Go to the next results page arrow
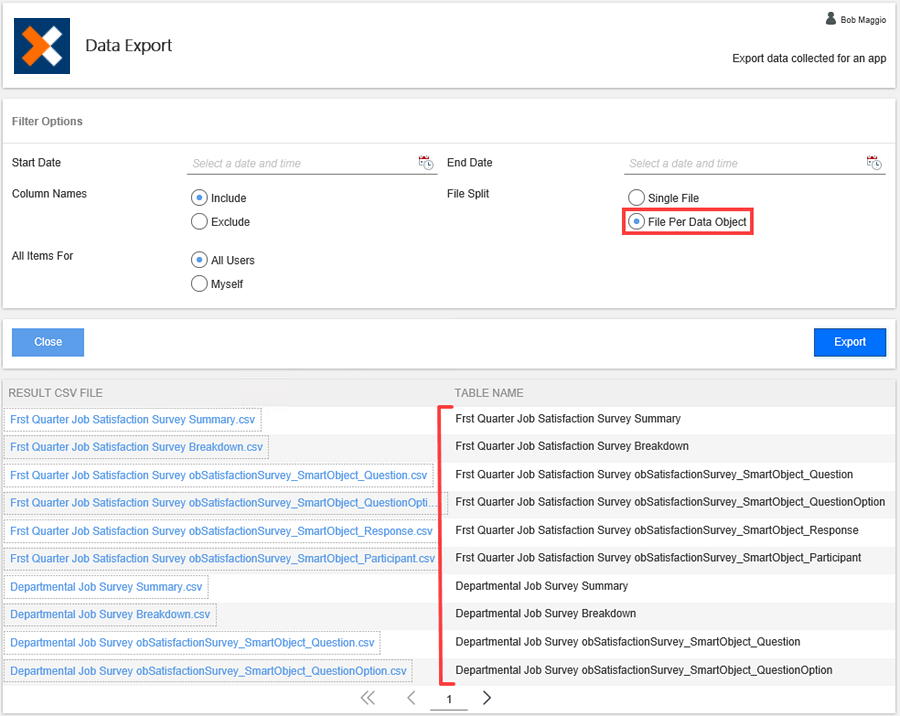 click(x=487, y=698)
